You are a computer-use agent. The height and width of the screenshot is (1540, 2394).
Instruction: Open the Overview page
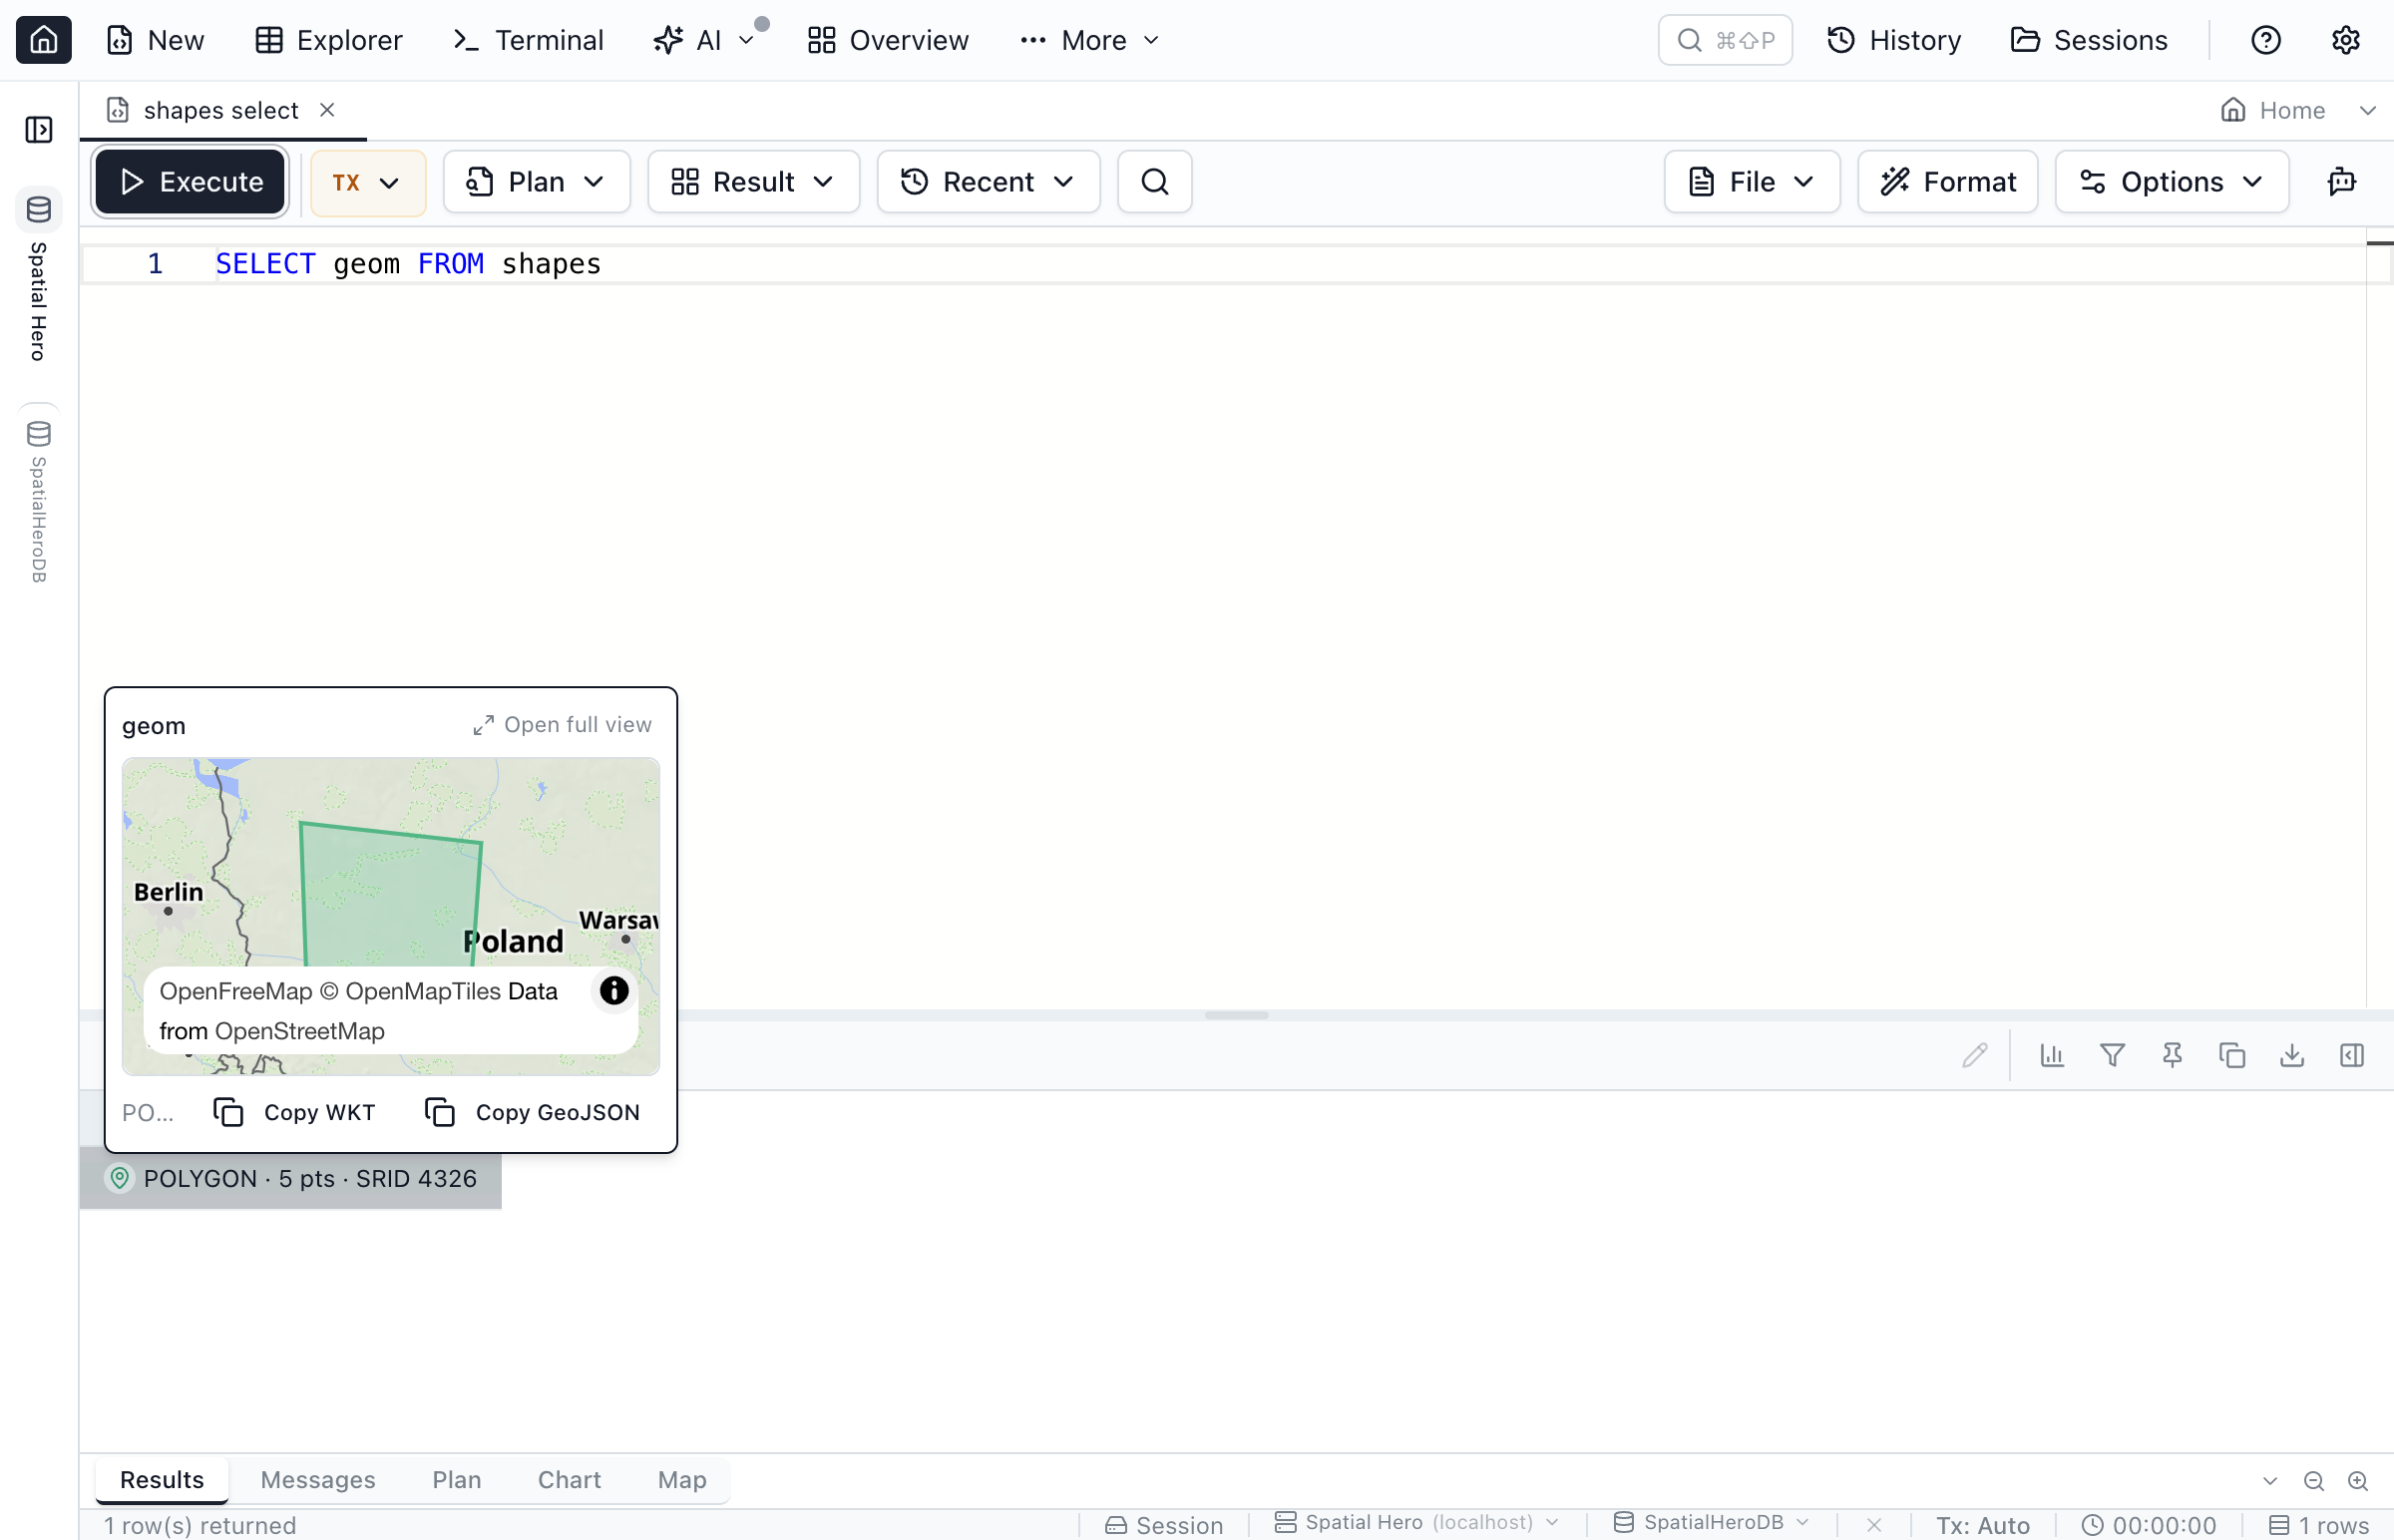tap(888, 40)
